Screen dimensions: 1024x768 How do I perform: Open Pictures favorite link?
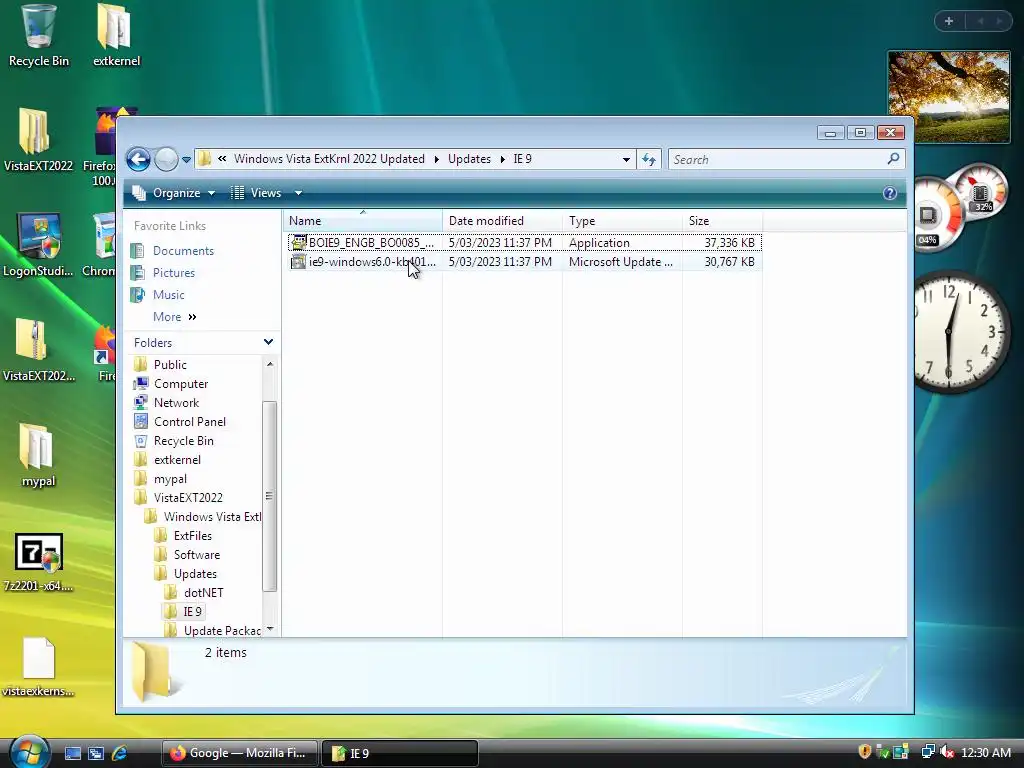pyautogui.click(x=174, y=273)
